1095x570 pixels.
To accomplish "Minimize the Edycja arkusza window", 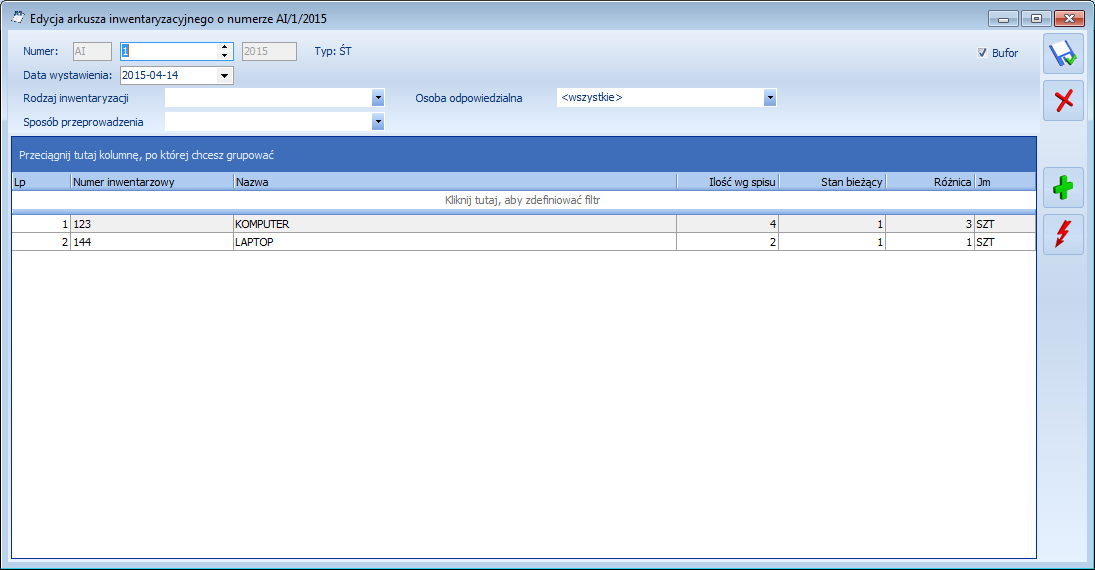I will click(x=1004, y=19).
